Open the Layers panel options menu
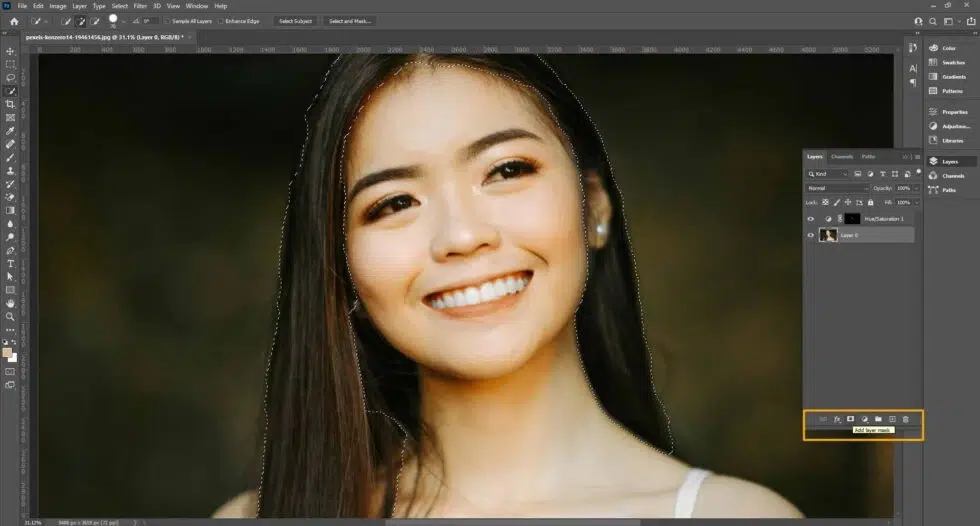 click(918, 157)
